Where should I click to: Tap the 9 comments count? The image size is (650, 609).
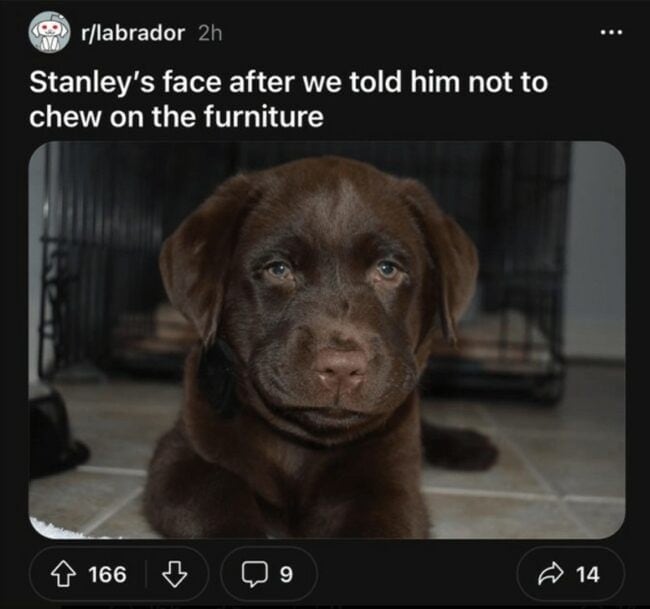[286, 575]
